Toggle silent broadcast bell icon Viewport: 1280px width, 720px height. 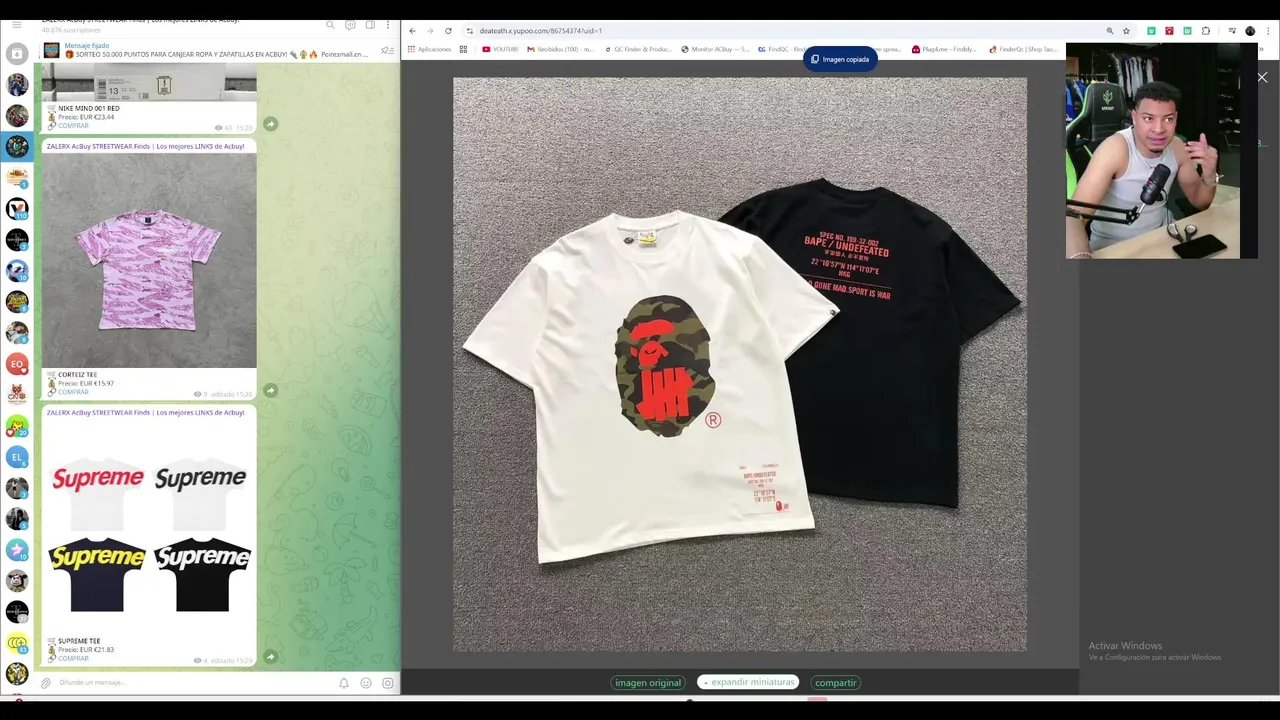pos(343,683)
